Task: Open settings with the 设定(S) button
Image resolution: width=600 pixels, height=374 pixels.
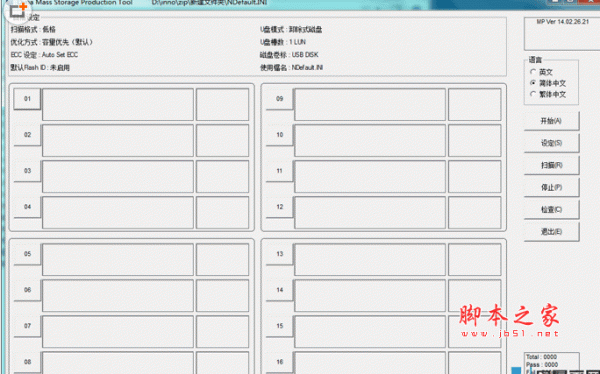Action: (551, 143)
